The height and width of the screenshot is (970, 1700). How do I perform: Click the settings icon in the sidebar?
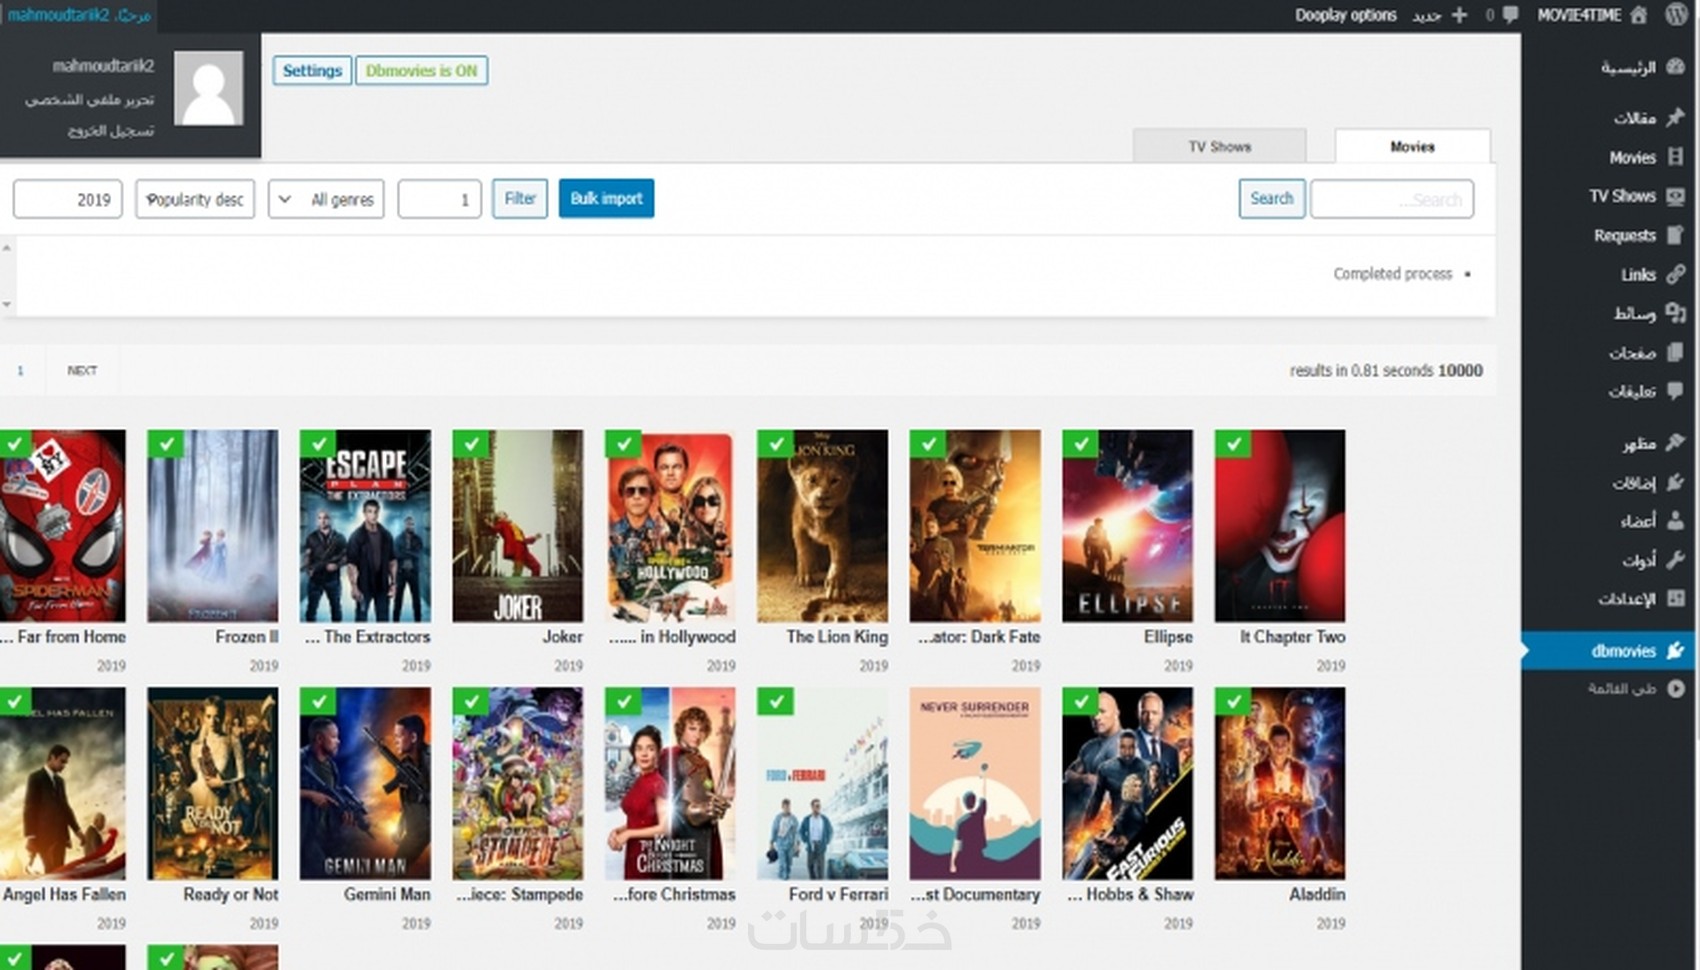[1676, 598]
